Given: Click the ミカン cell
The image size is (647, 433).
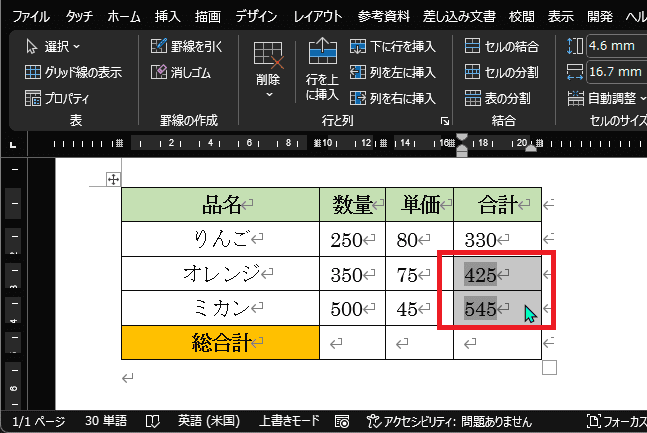Looking at the screenshot, I should [x=221, y=308].
